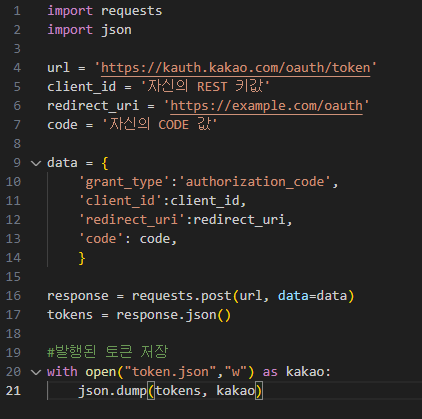
Task: Collapse the with open block chevron
Action: pos(36,372)
